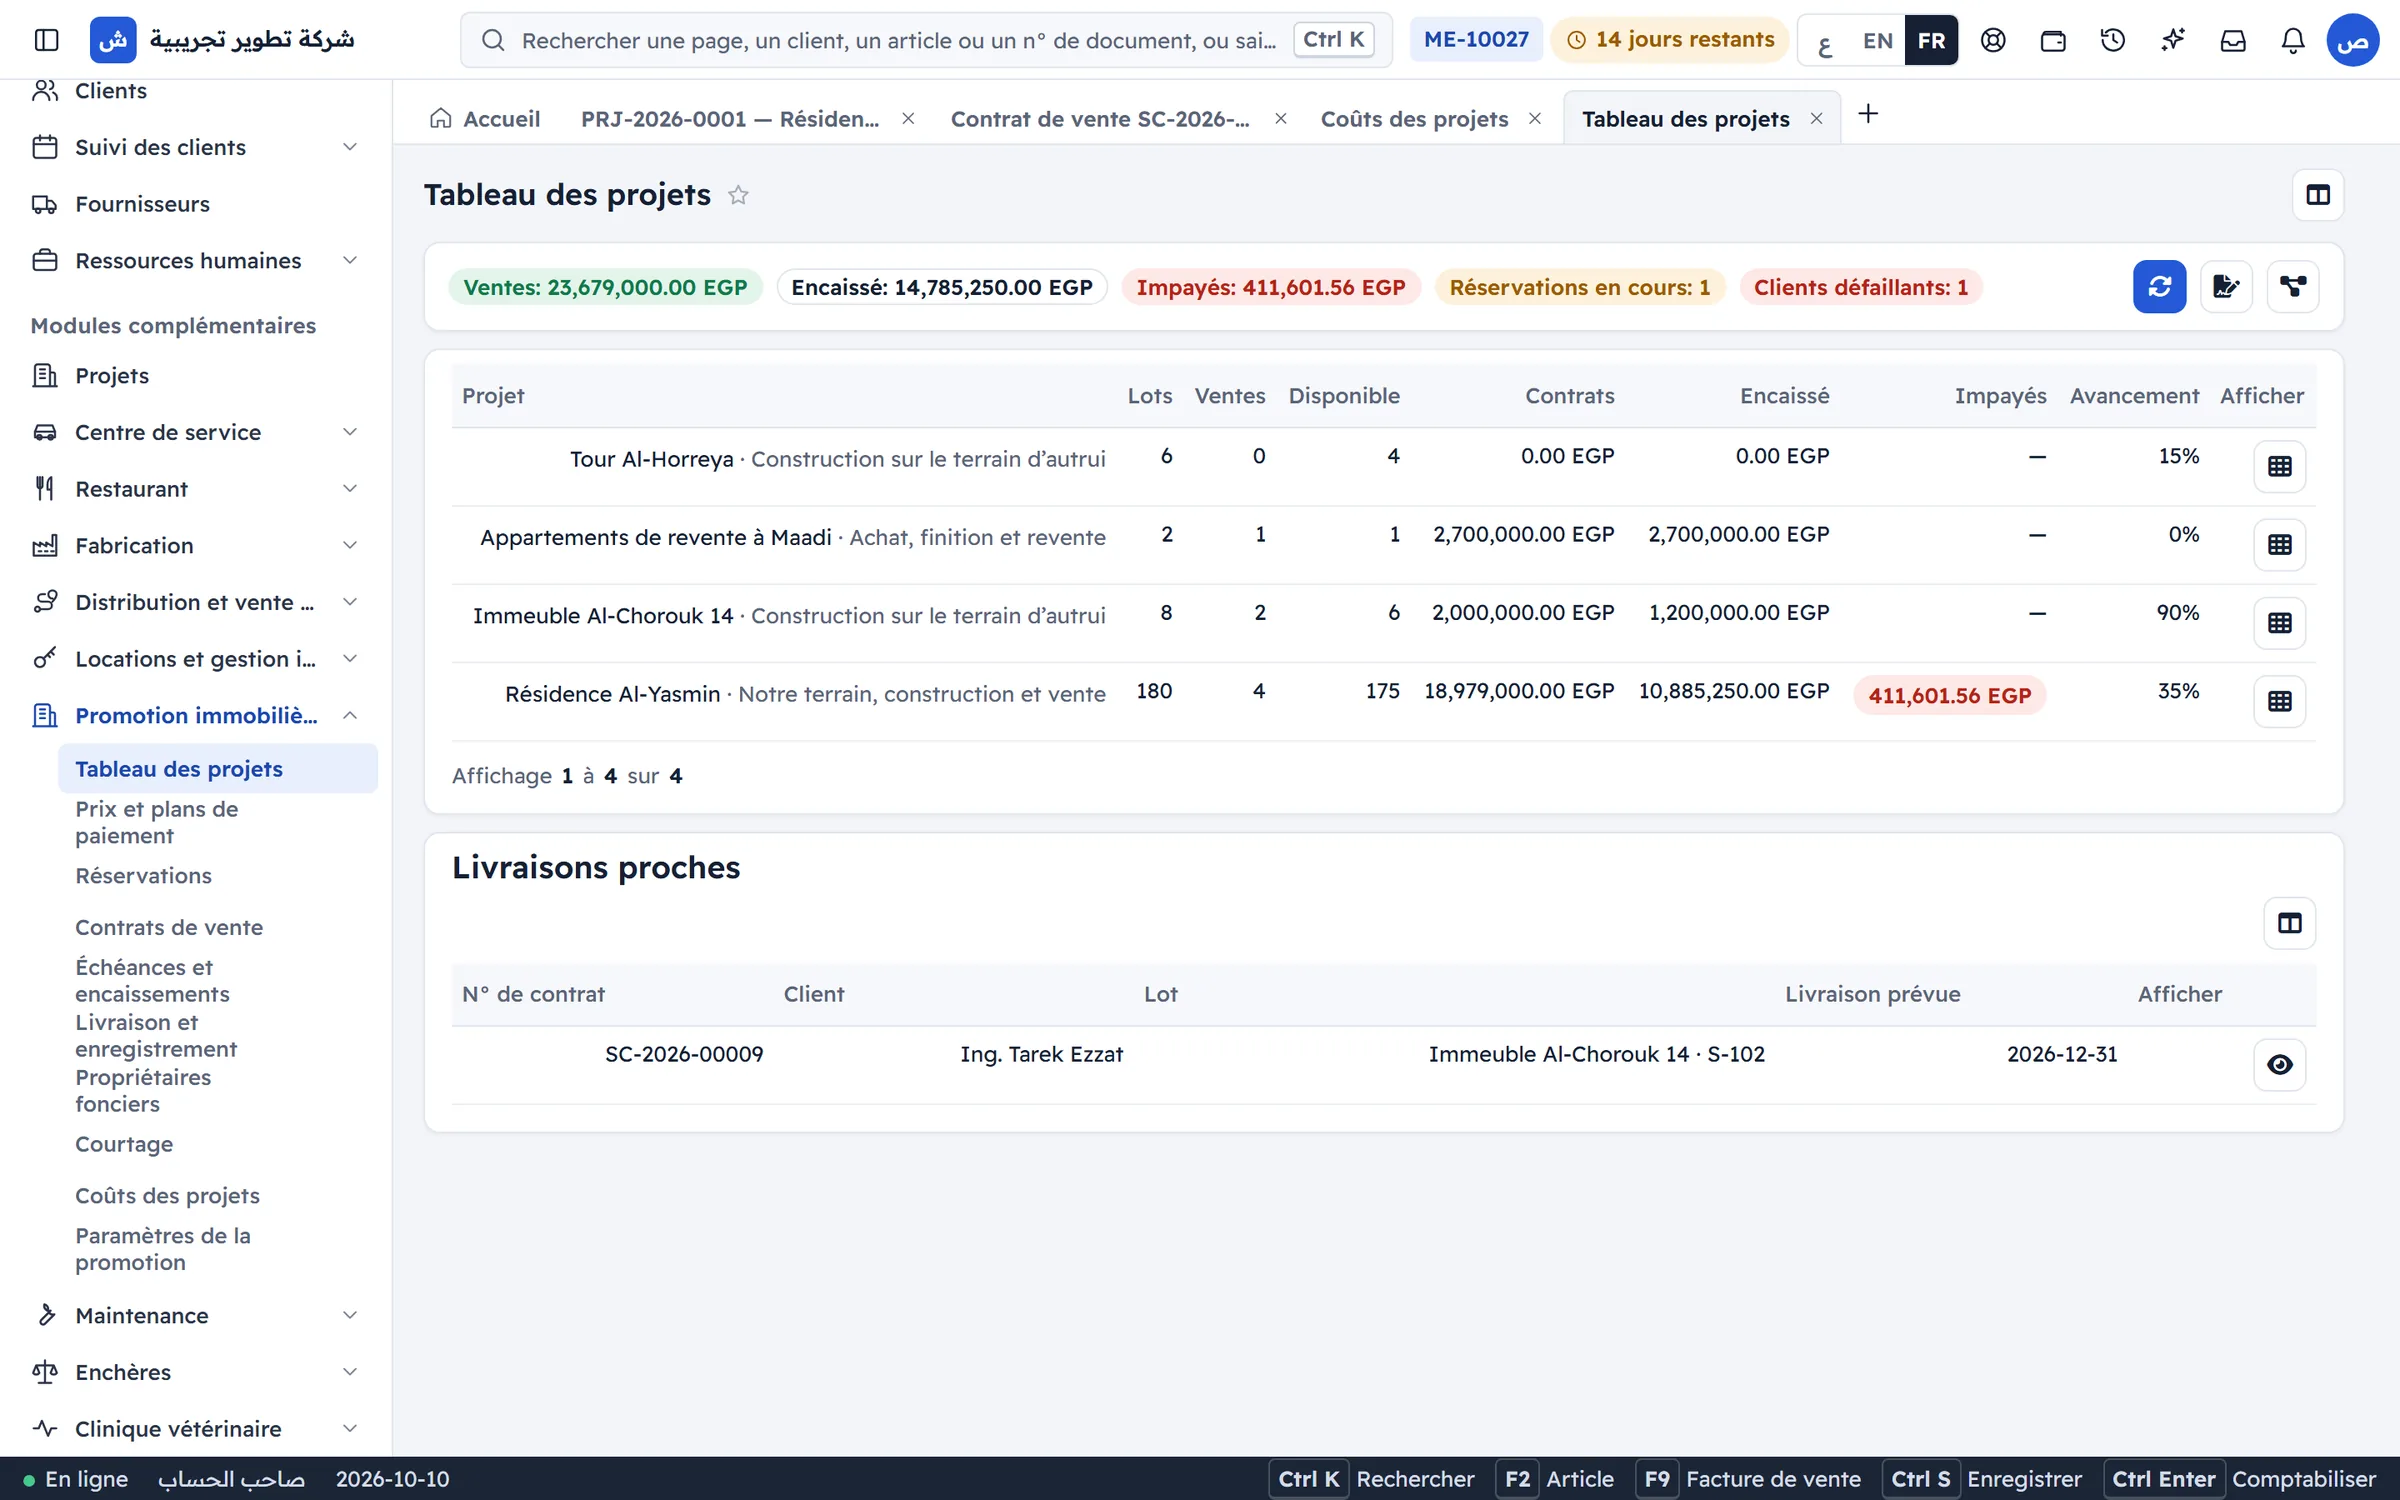Open a new tab with the plus button
The height and width of the screenshot is (1500, 2400).
click(1867, 114)
